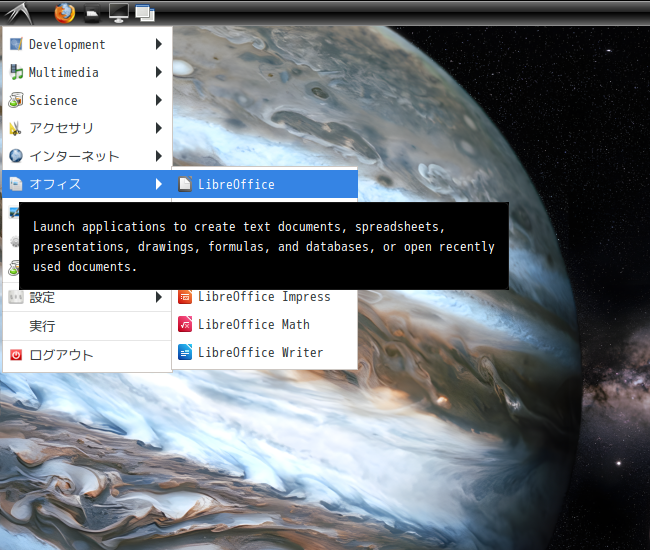Choose ログアウト from the menu
The width and height of the screenshot is (650, 550).
pyautogui.click(x=87, y=355)
